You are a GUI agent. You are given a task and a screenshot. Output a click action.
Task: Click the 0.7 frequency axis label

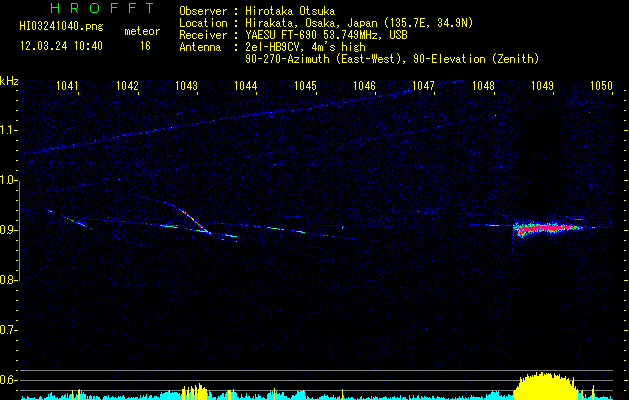tap(8, 330)
